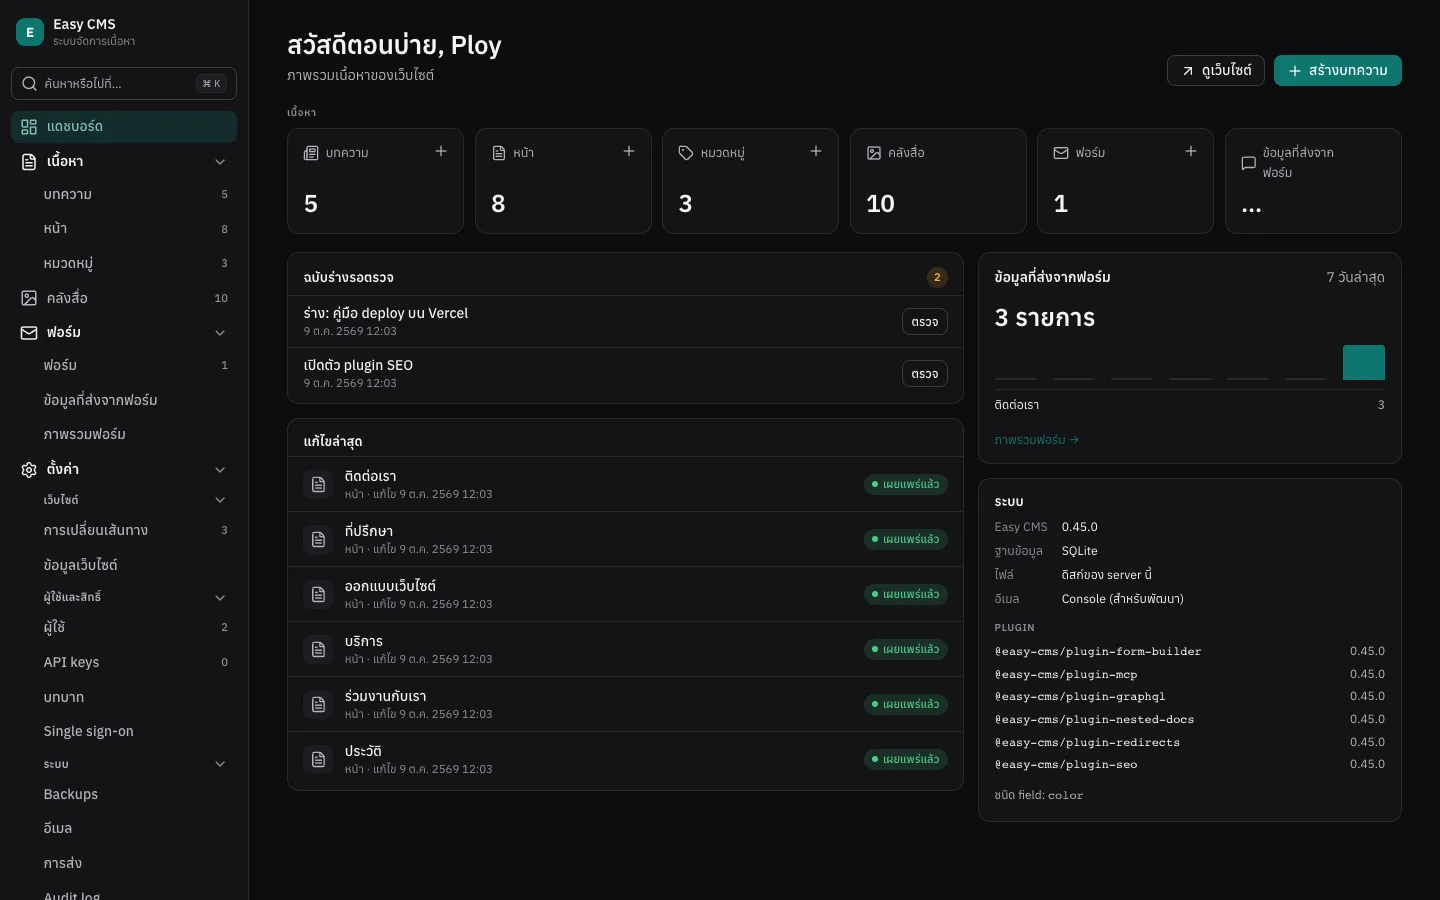
Task: Open Backups in the sidebar
Action: pyautogui.click(x=124, y=794)
